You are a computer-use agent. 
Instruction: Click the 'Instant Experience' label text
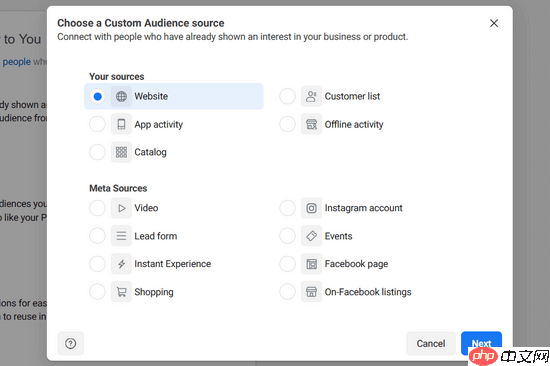[x=173, y=264]
